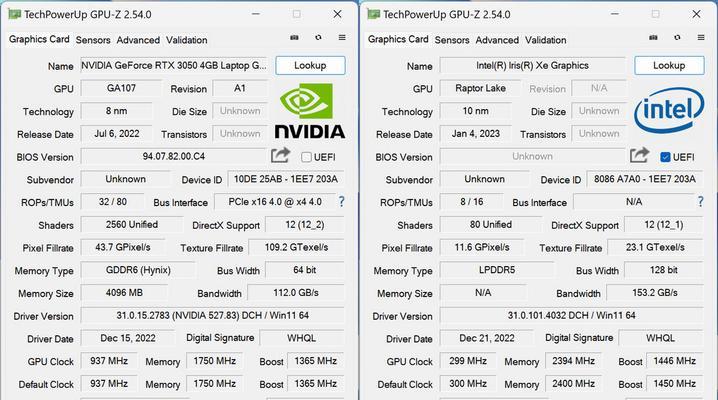Click the BIOS export share icon in NVIDIA window
This screenshot has height=400, width=718.
coord(280,156)
